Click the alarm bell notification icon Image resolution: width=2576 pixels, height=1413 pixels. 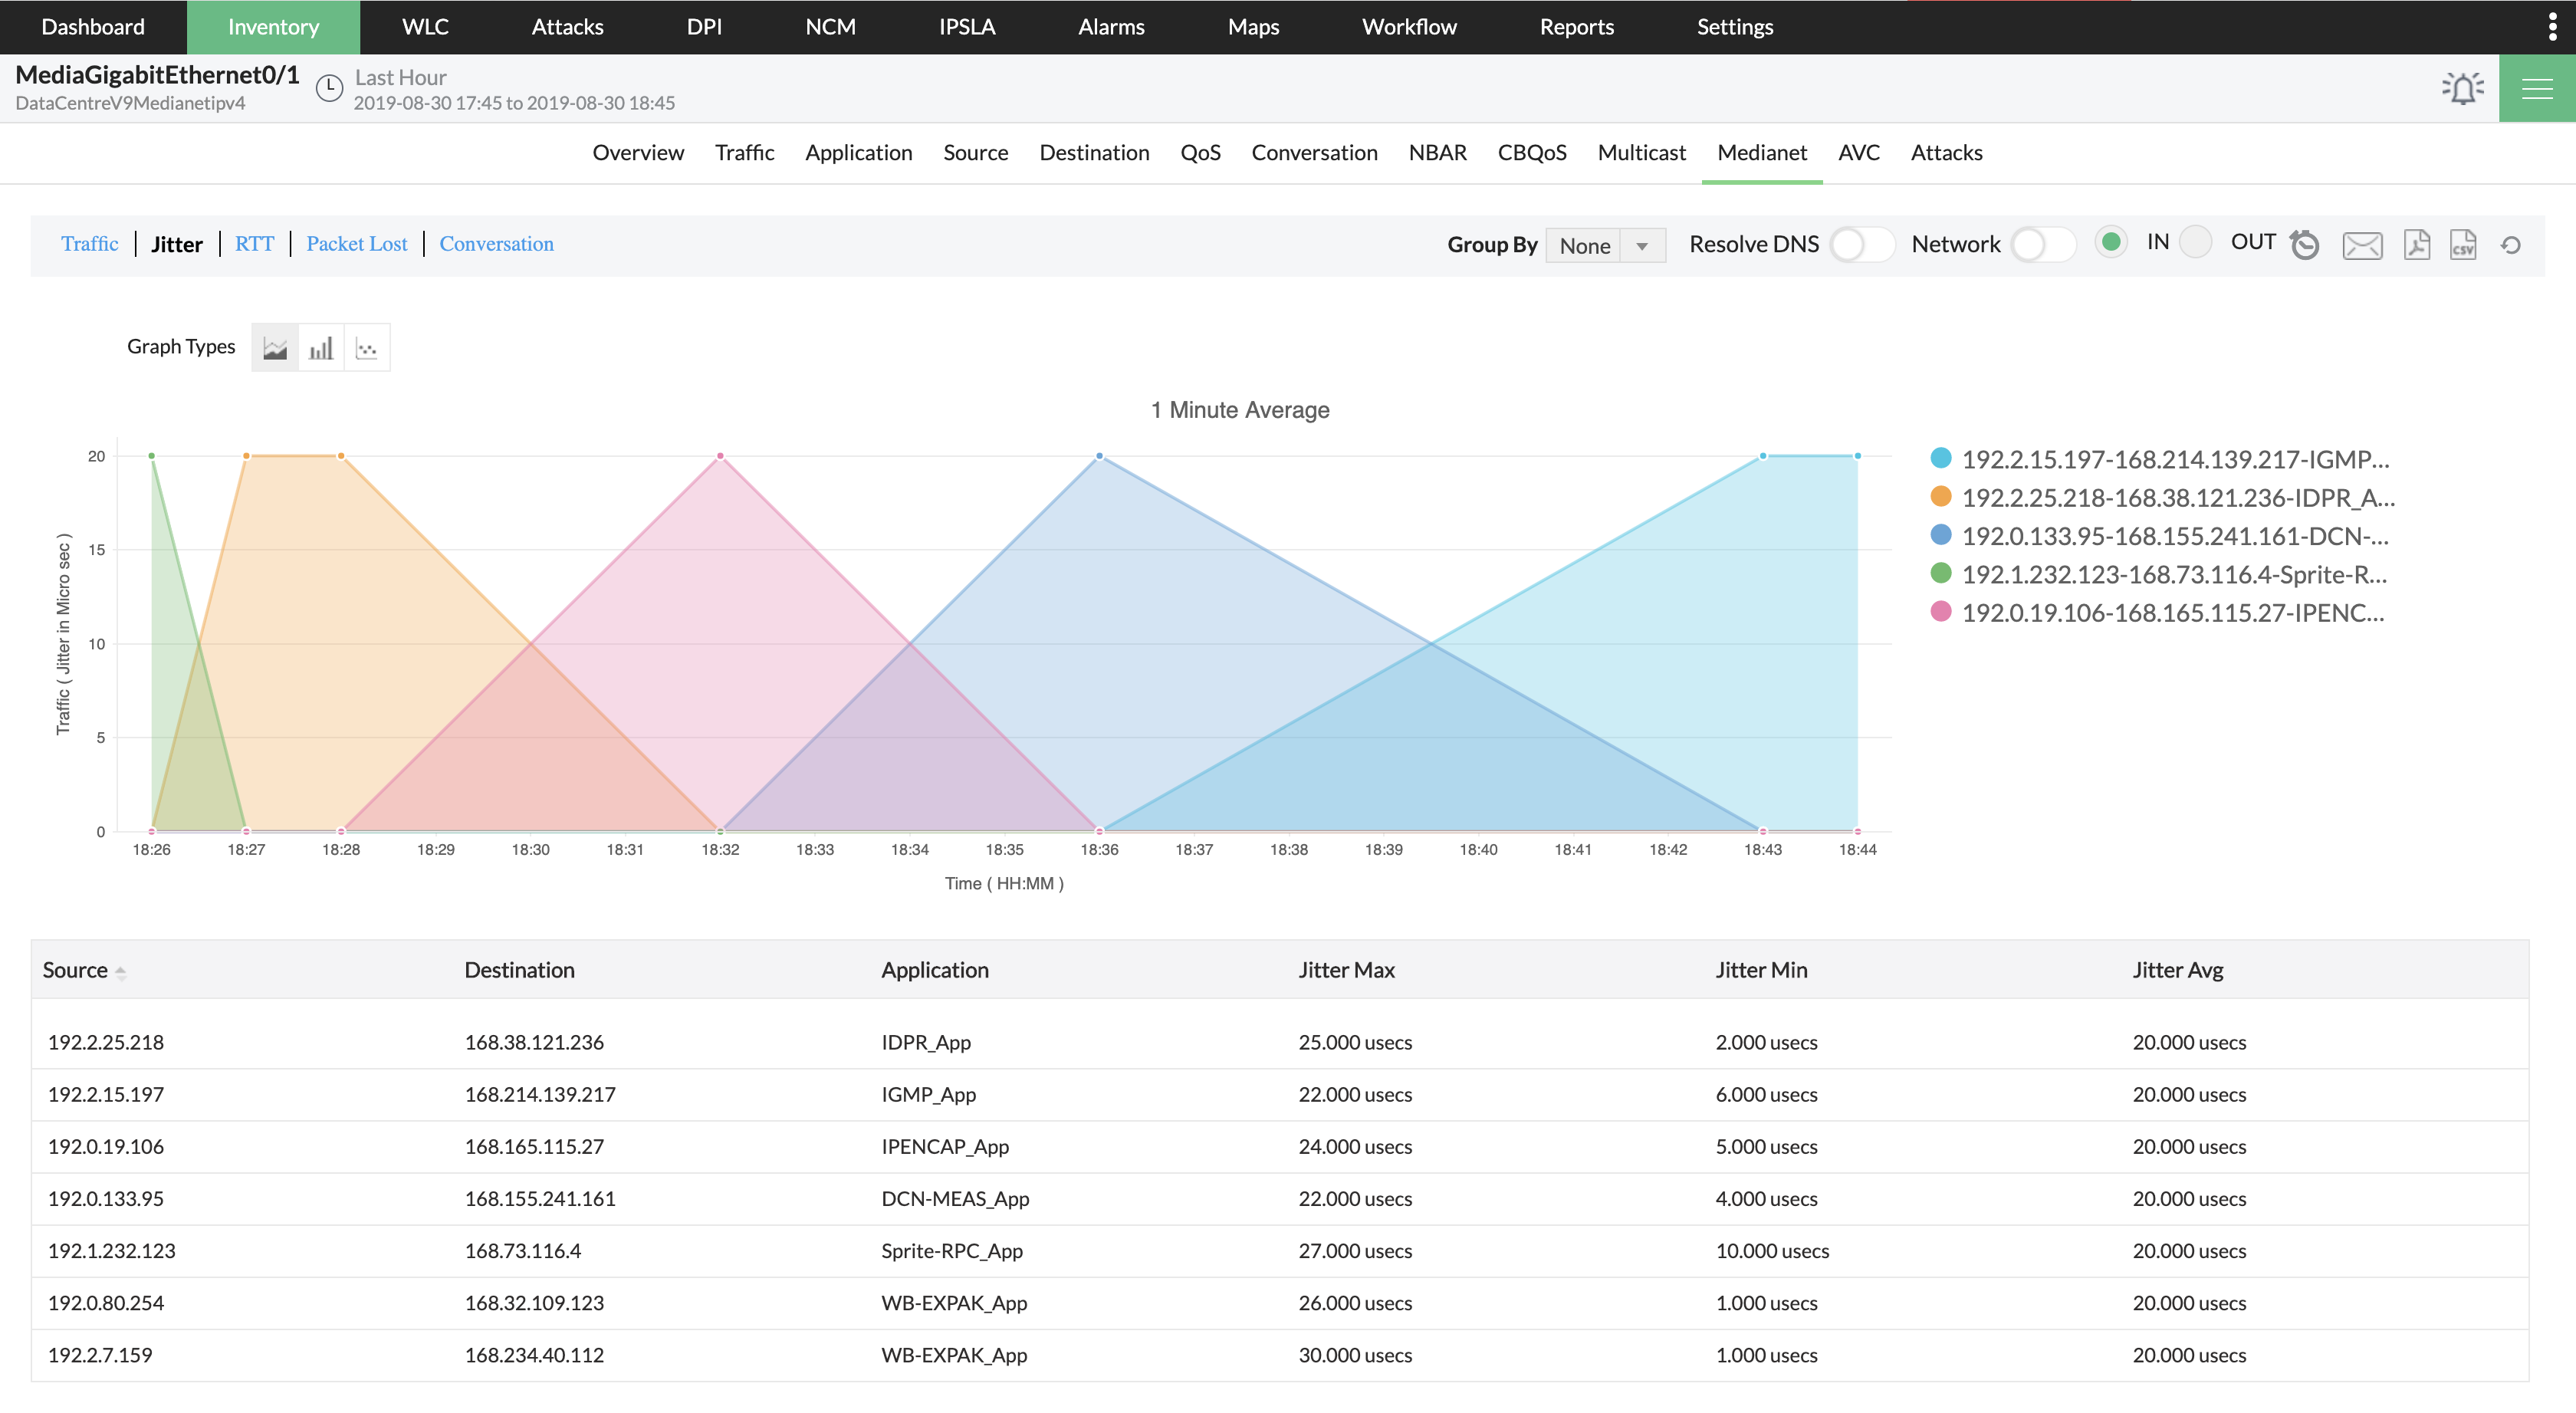click(2462, 88)
